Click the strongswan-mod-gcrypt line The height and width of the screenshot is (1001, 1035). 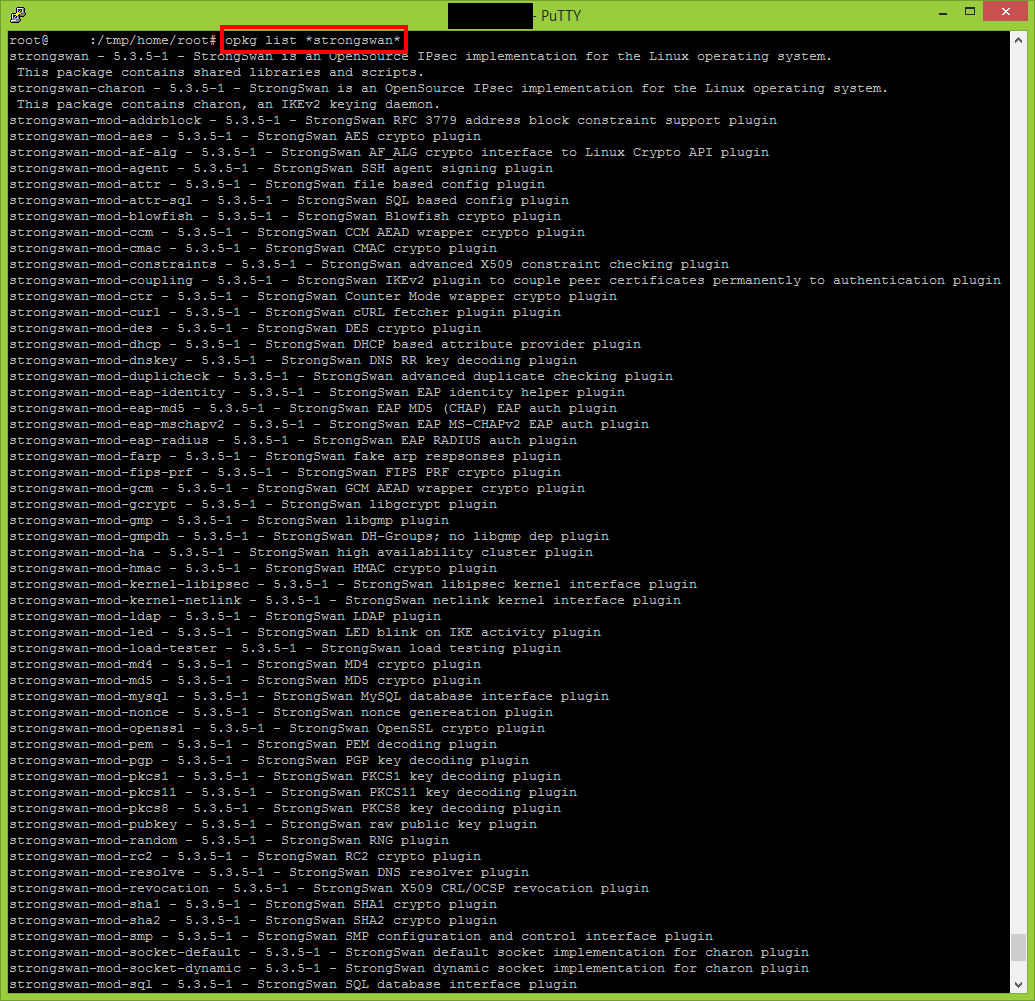[253, 504]
